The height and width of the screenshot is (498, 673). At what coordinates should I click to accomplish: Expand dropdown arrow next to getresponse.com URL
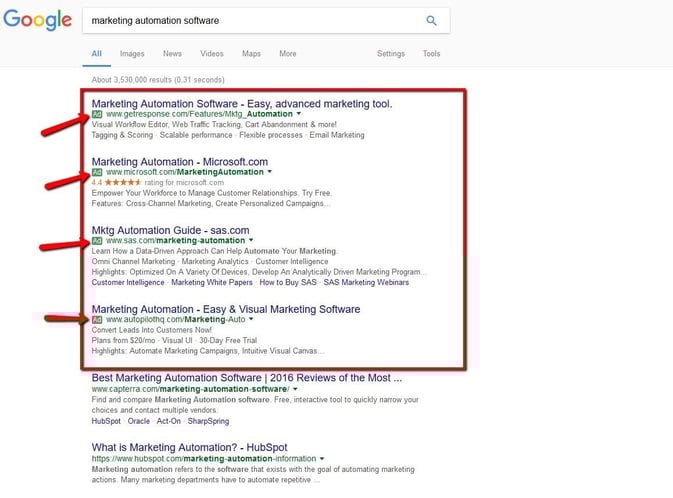click(x=299, y=114)
